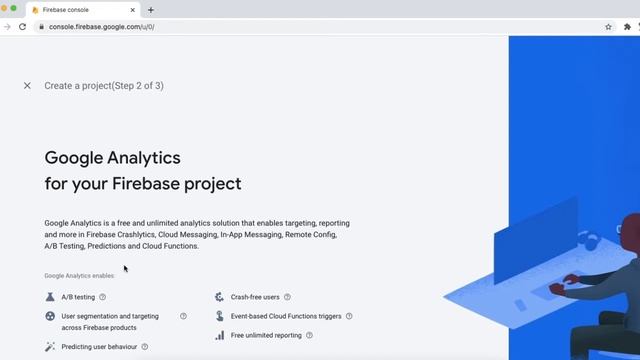Click the Google Analytics heading text
Screen dimensions: 640x360
pos(112,158)
